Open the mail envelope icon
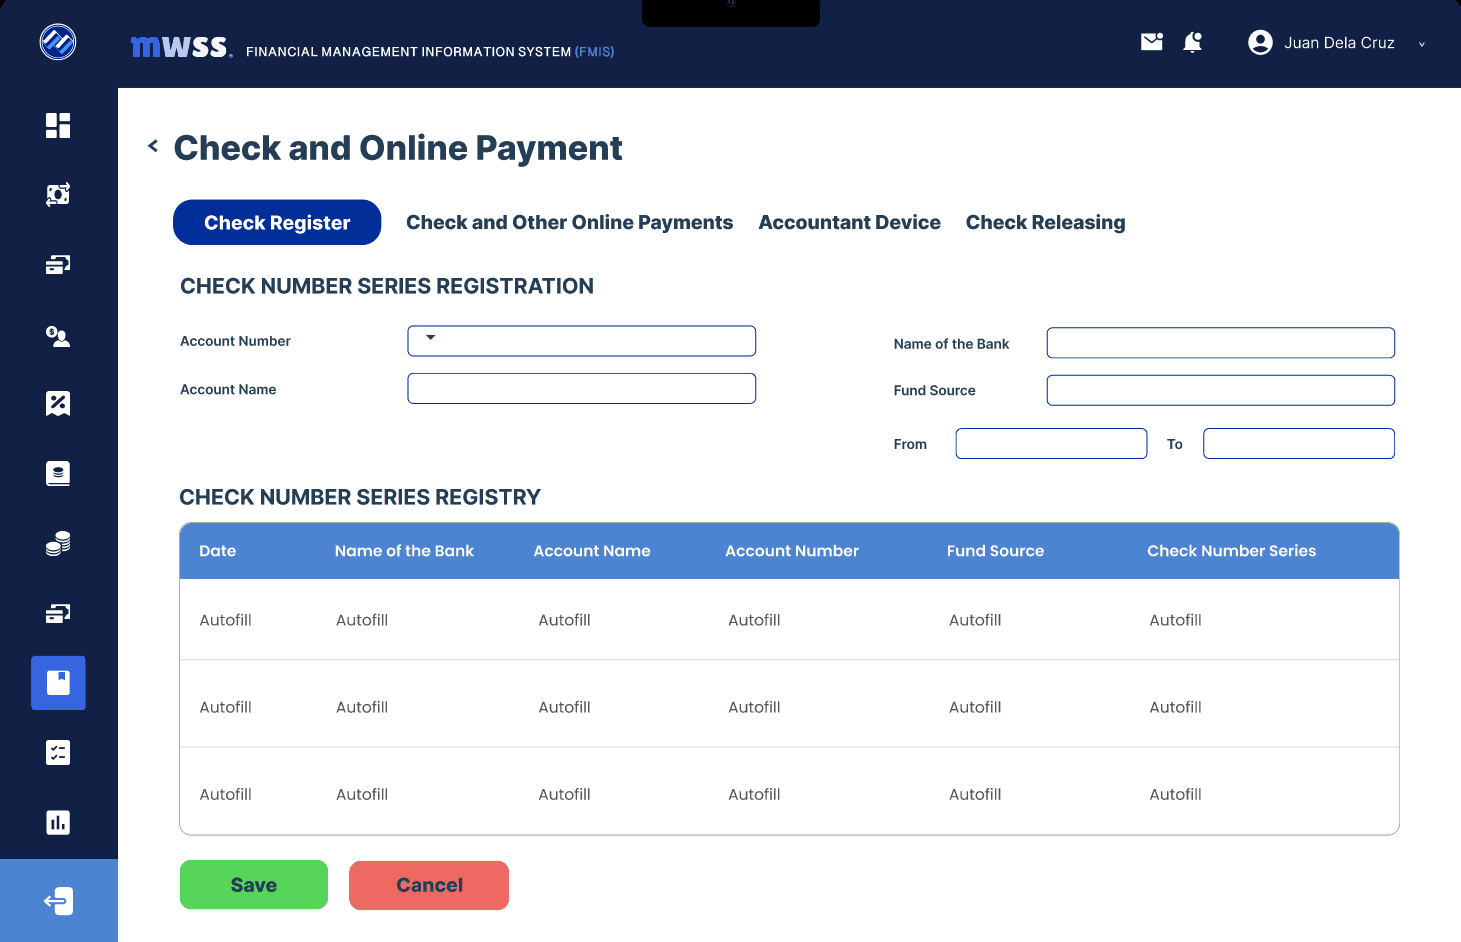Screen dimensions: 1461x942 [x=1152, y=42]
